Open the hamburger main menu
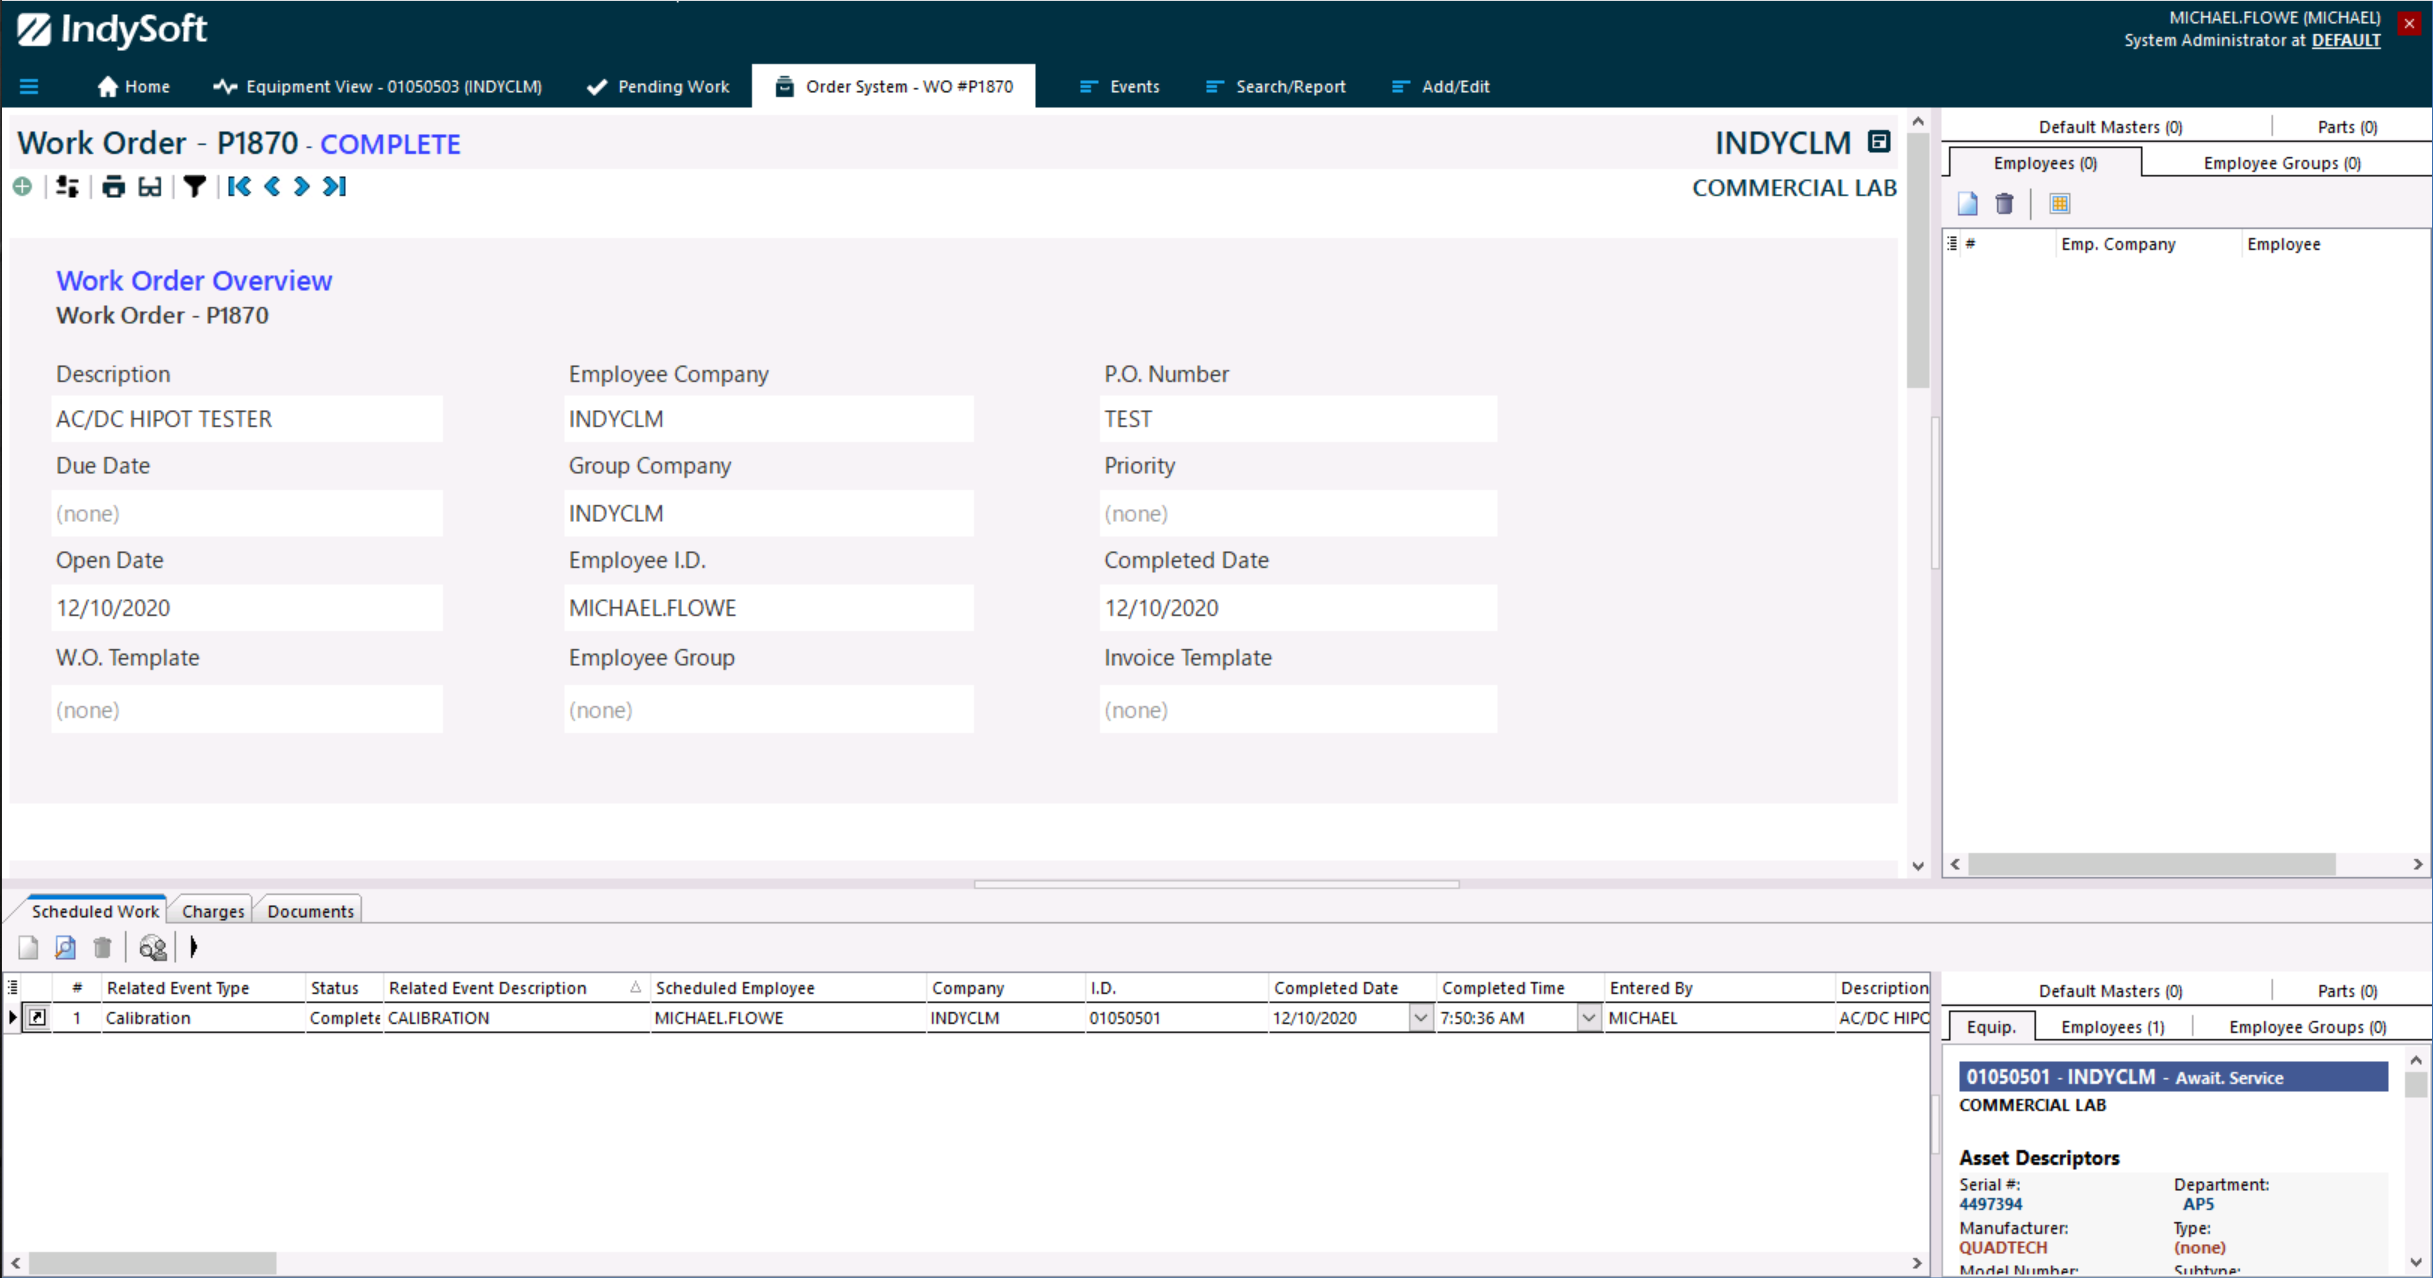Viewport: 2433px width, 1278px height. coord(29,87)
